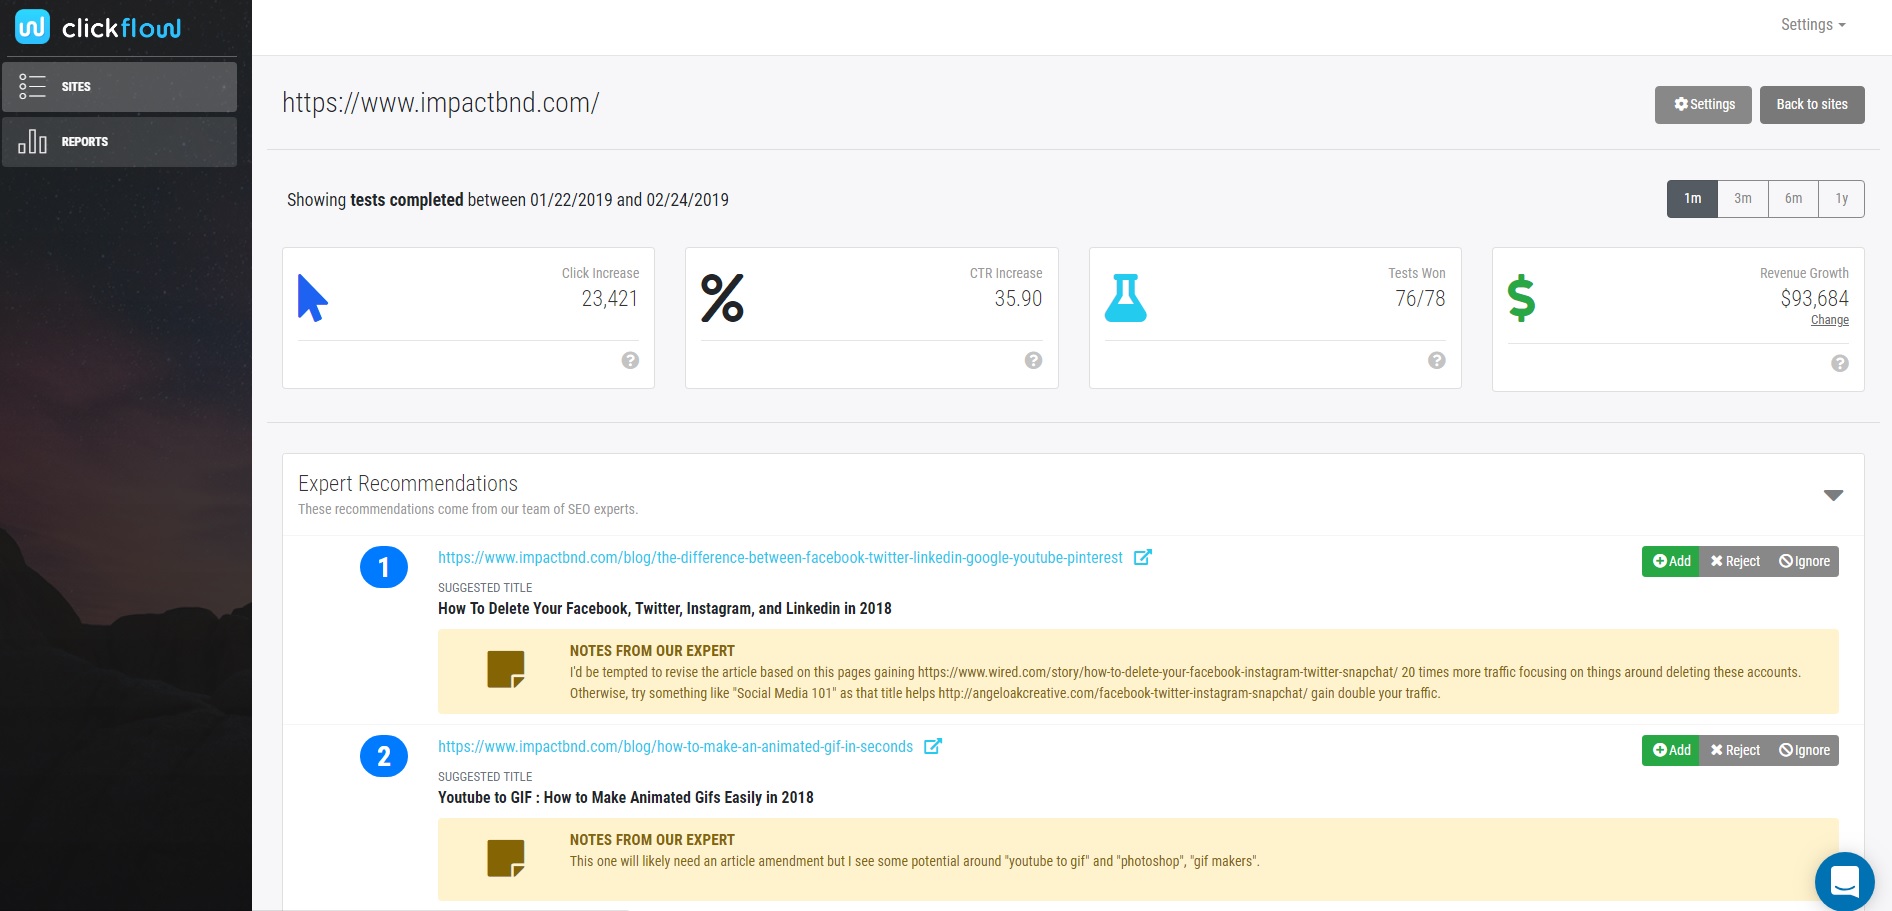
Task: Click the CTR Increase value 35.90
Action: 1018,298
